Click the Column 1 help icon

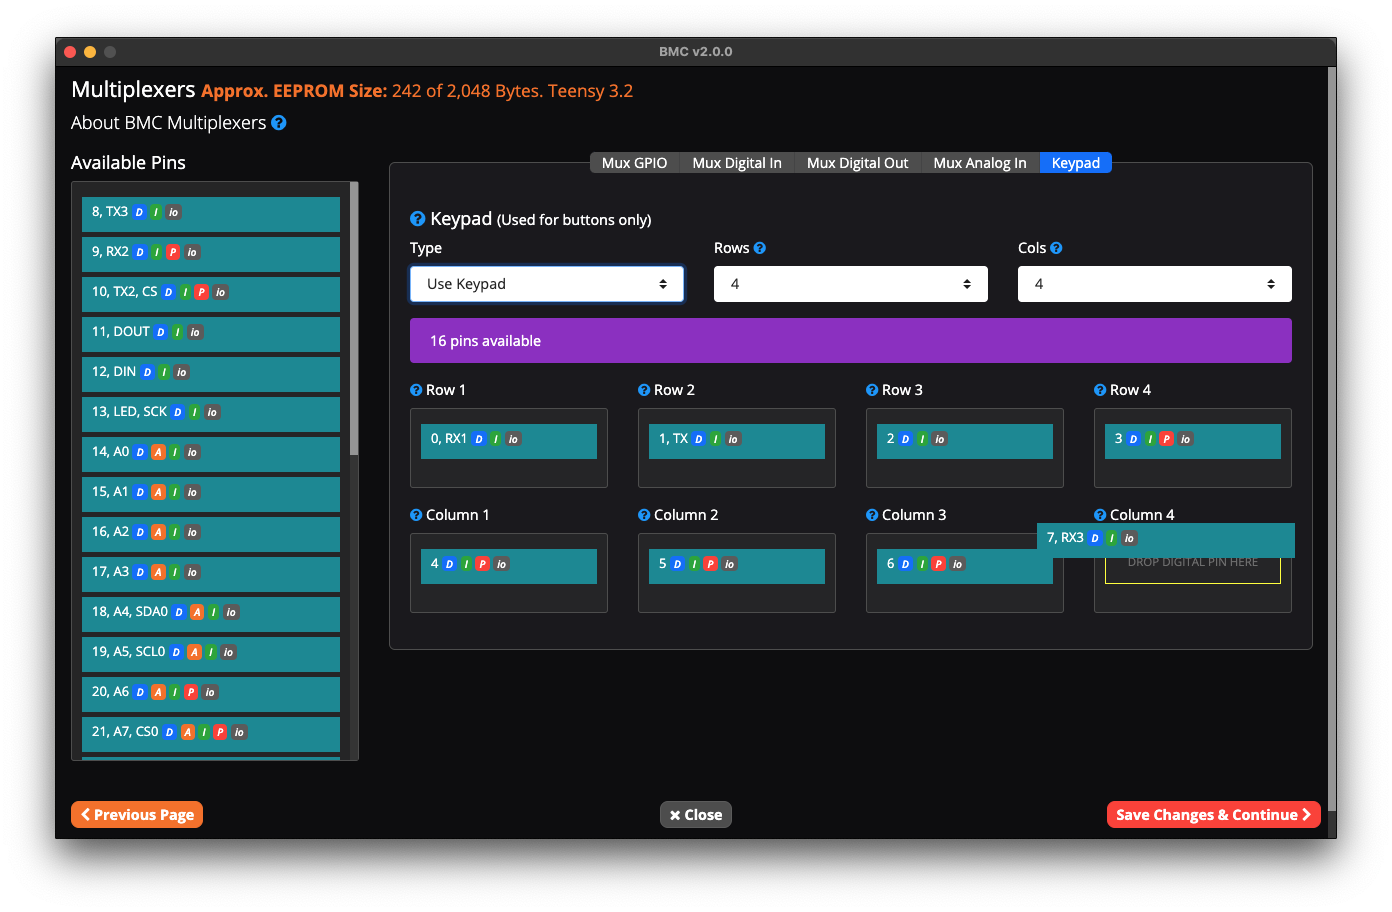coord(416,515)
